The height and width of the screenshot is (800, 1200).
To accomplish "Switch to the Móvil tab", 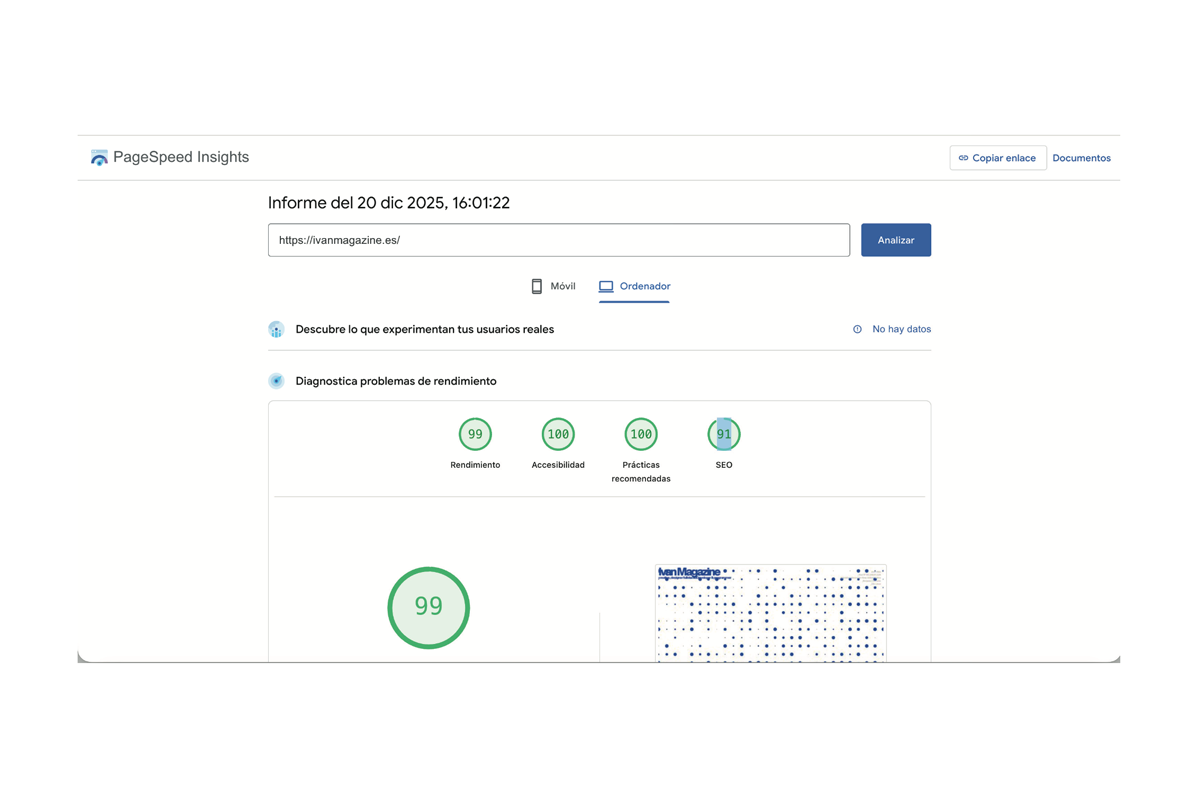I will click(x=553, y=286).
